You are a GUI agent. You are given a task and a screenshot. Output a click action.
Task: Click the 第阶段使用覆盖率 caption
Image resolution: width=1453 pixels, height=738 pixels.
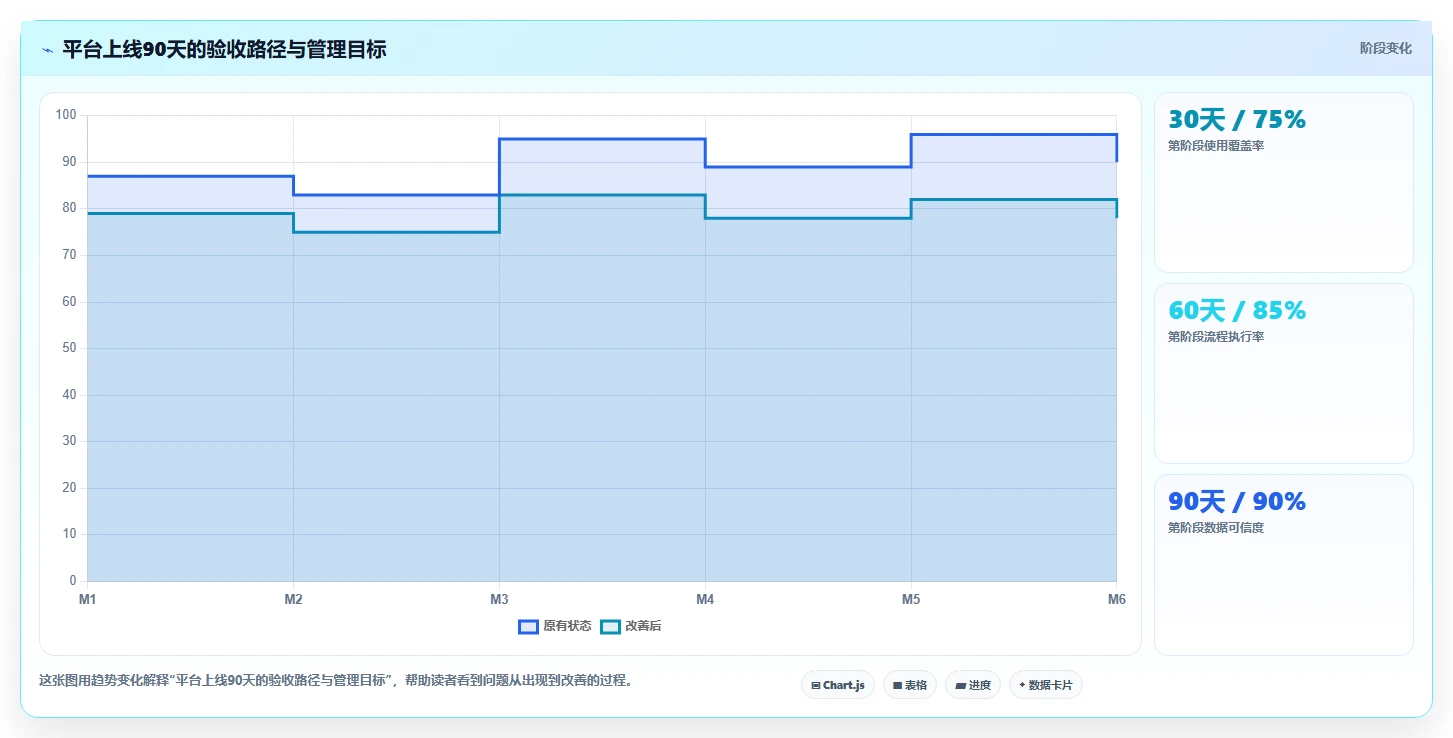tap(1216, 146)
